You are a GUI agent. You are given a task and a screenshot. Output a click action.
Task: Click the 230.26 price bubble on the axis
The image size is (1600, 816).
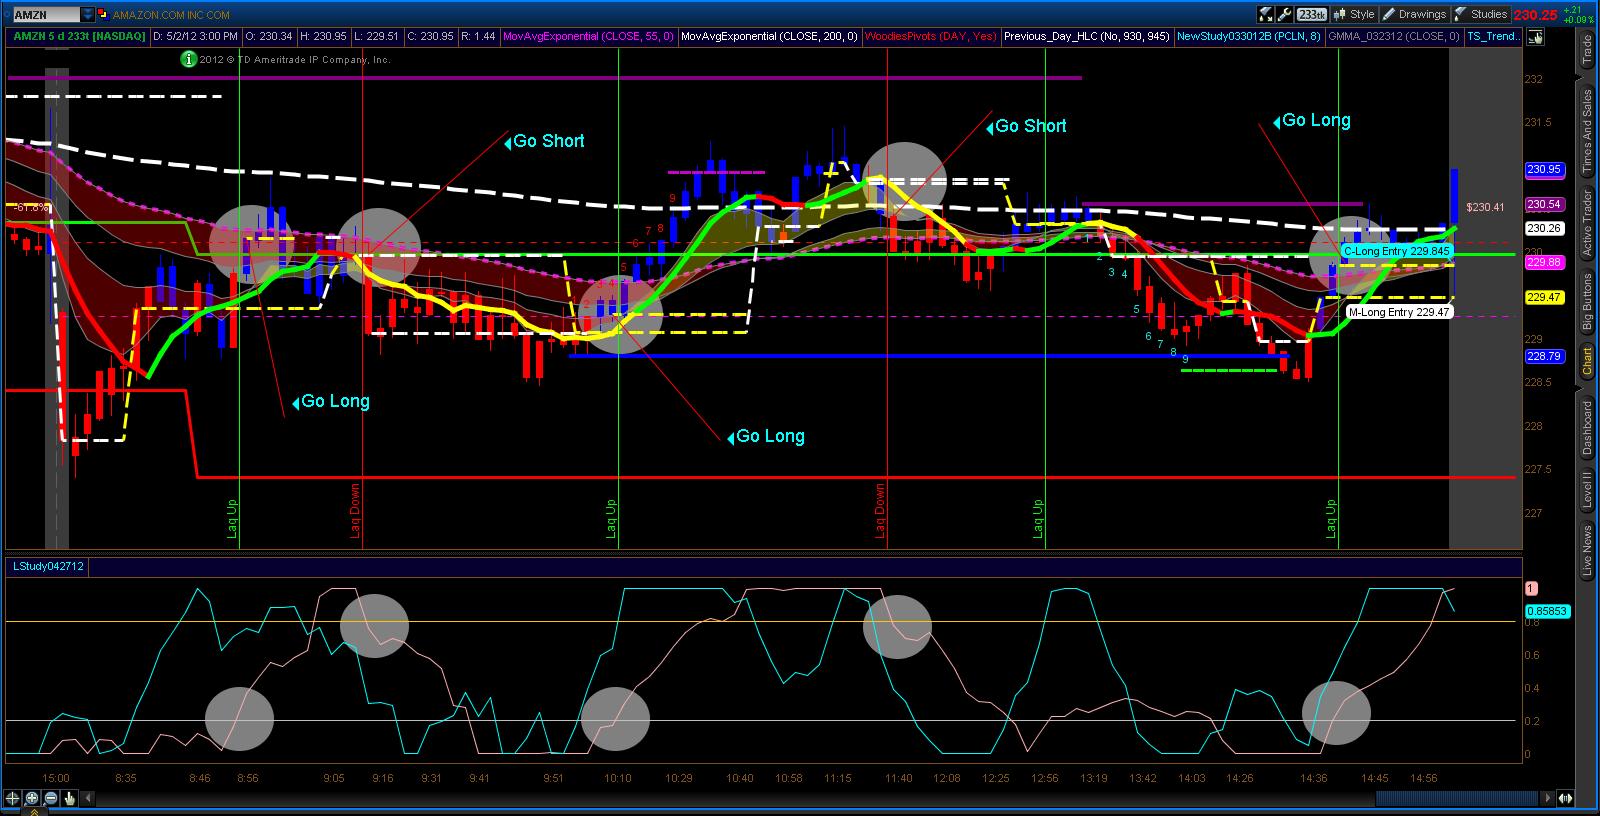tap(1545, 228)
